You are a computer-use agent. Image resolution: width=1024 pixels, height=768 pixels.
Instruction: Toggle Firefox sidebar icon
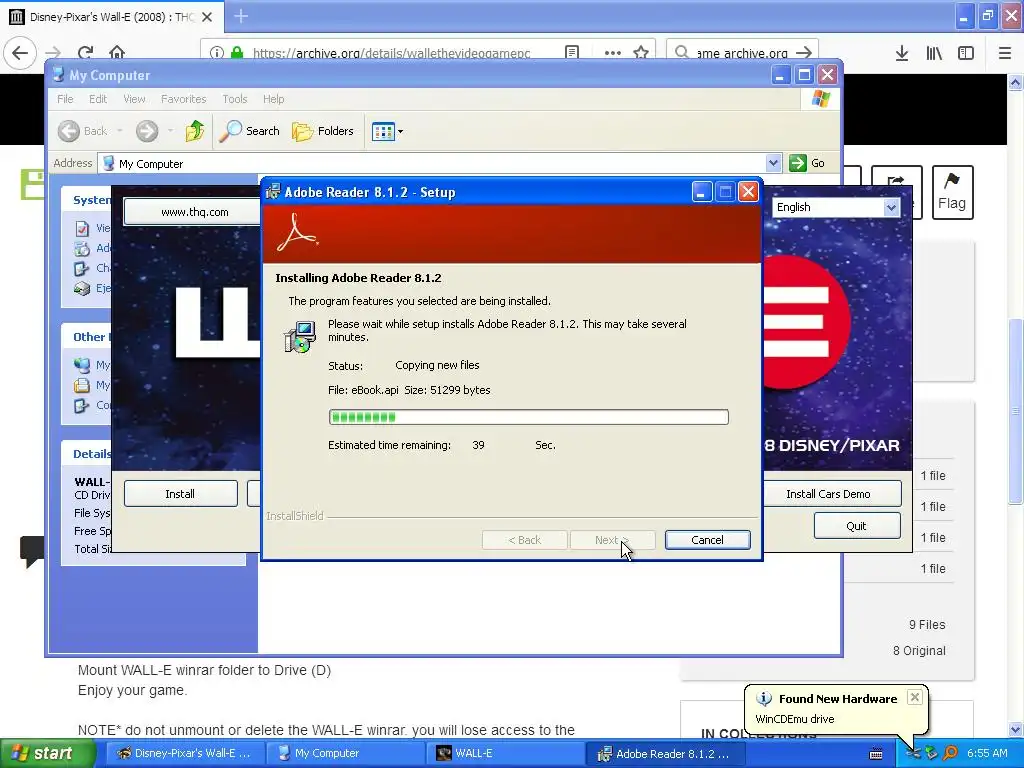[966, 53]
